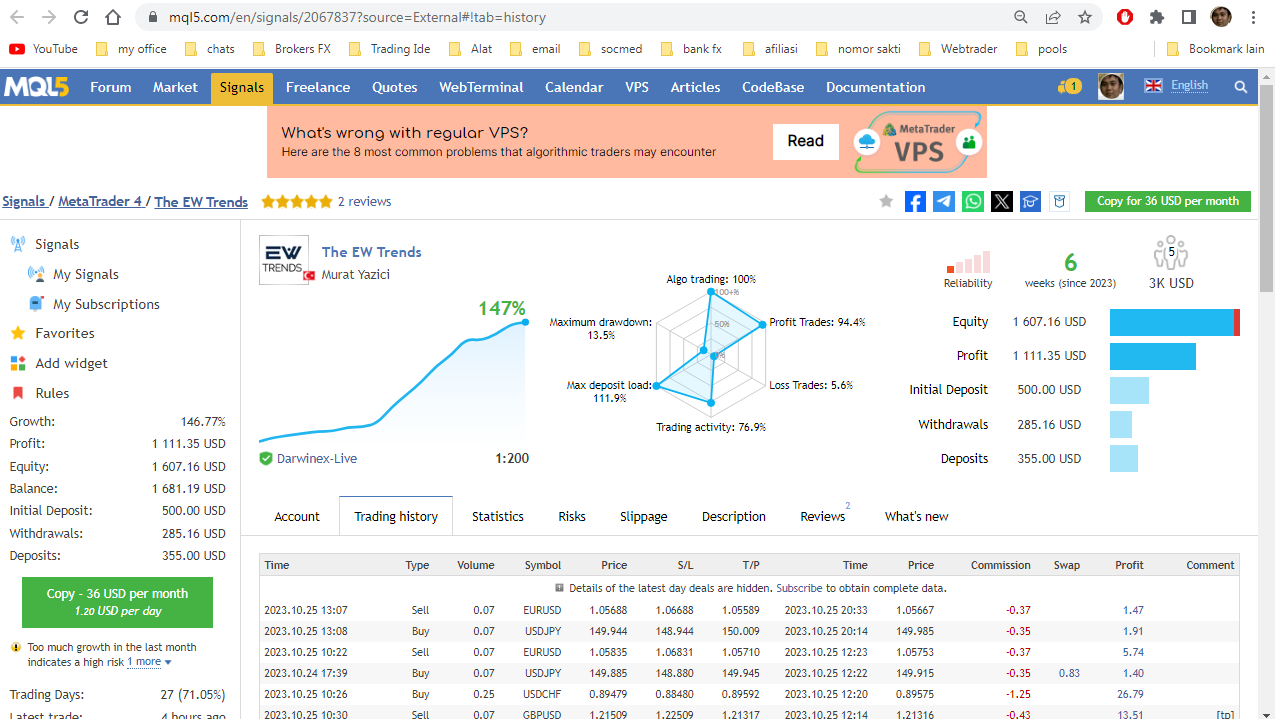The width and height of the screenshot is (1275, 719).
Task: Open the browser home page icon
Action: pos(113,17)
